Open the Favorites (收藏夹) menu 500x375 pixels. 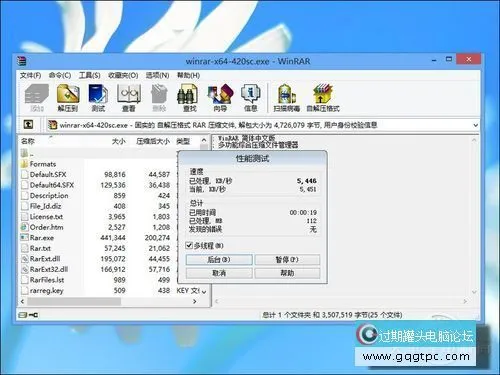(123, 75)
